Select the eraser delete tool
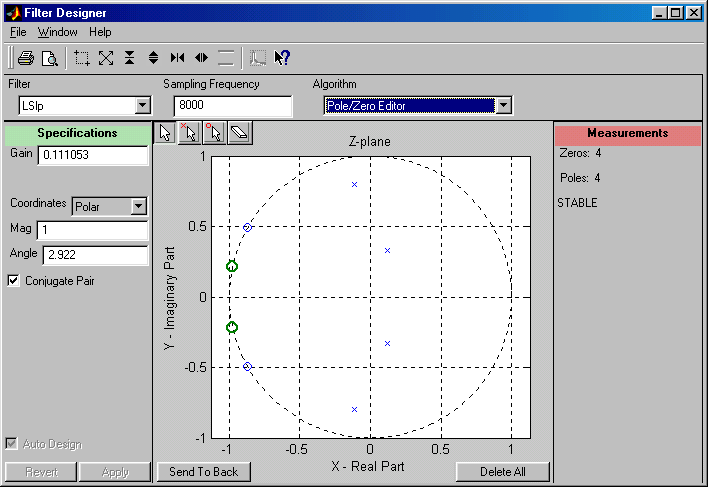Viewport: 708px width, 487px height. coord(237,133)
